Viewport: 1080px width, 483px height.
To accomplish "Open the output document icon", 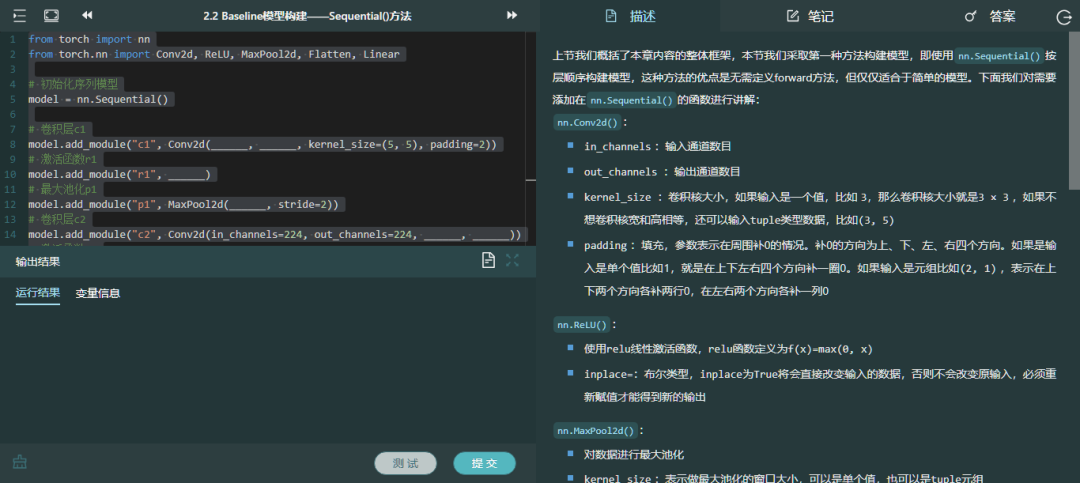I will 488,260.
